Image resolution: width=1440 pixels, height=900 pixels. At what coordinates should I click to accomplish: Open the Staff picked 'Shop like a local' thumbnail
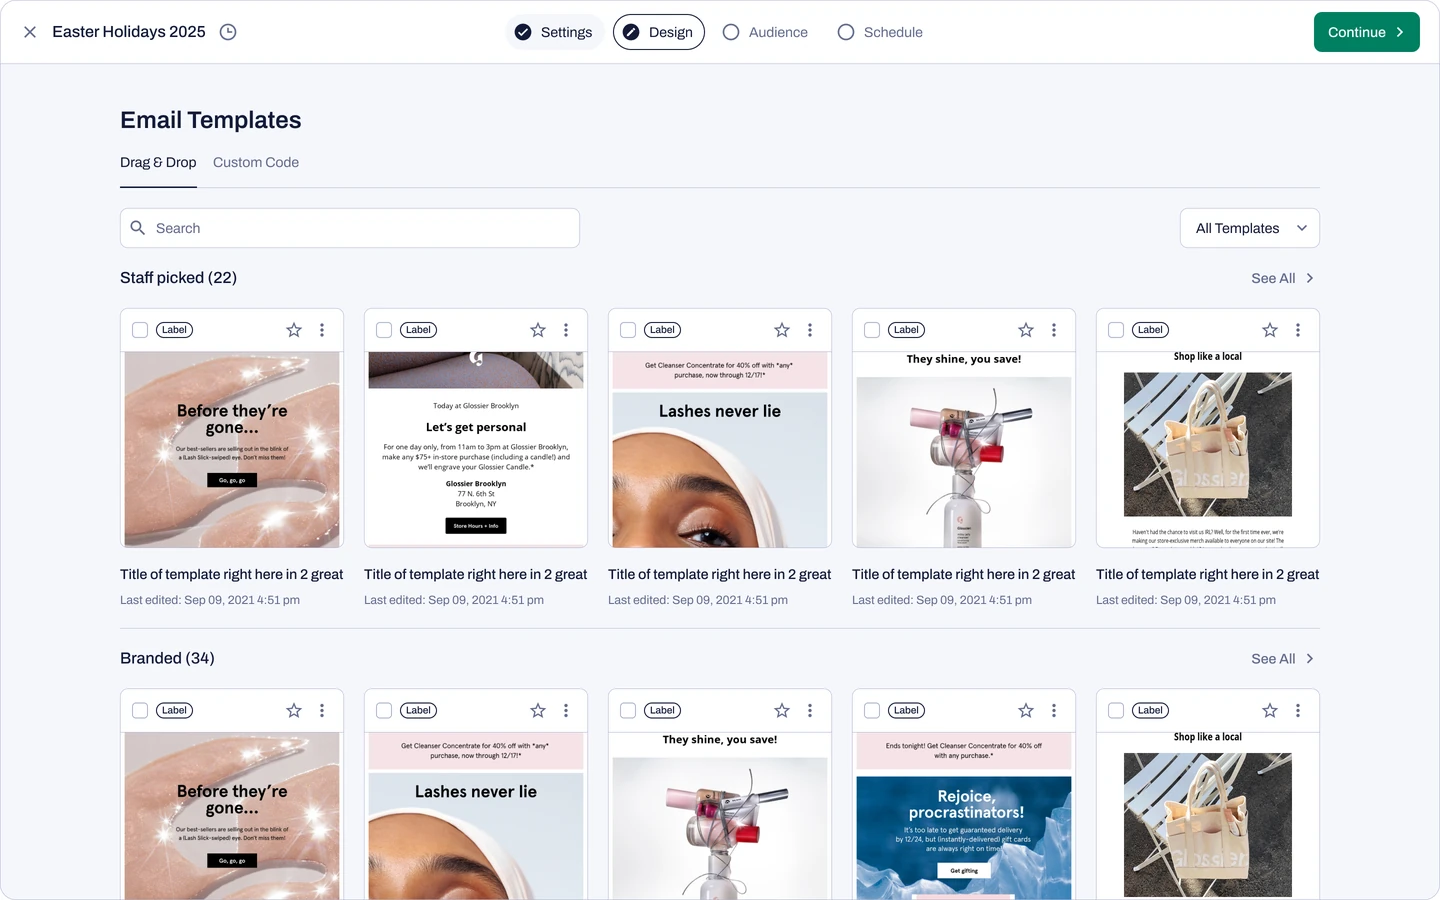coord(1208,449)
